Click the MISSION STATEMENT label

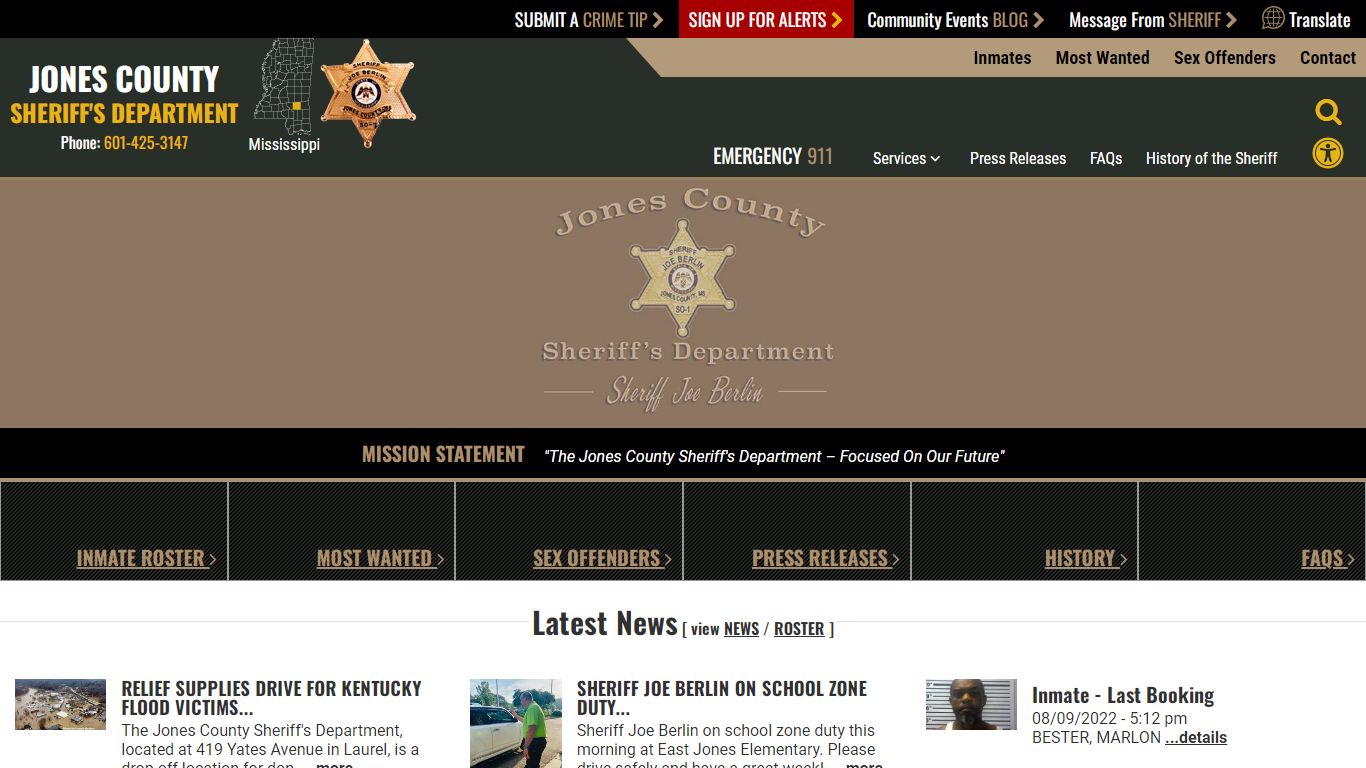(443, 455)
